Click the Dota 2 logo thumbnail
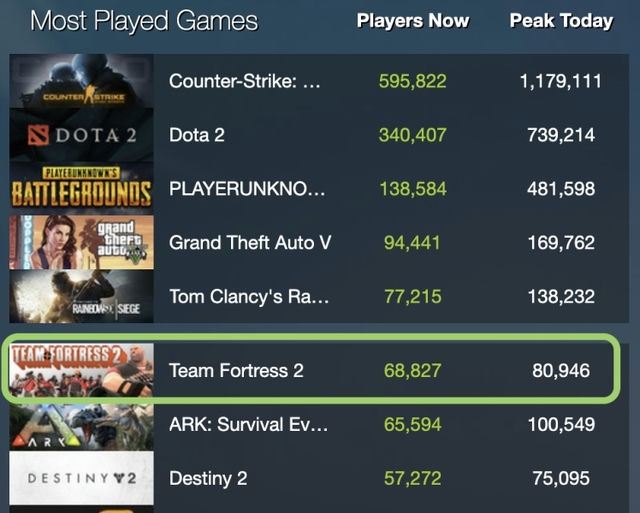 pos(81,134)
